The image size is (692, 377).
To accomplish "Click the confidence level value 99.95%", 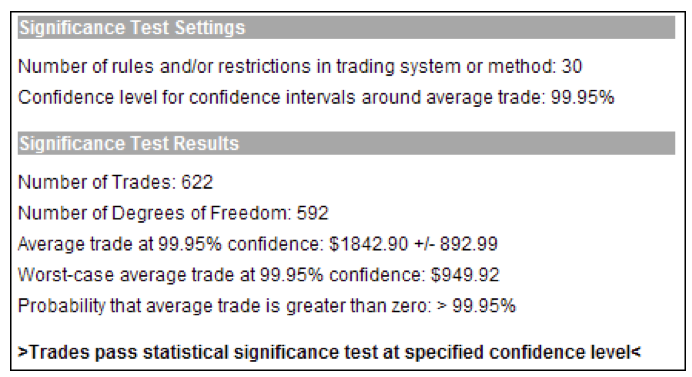I will tap(583, 97).
